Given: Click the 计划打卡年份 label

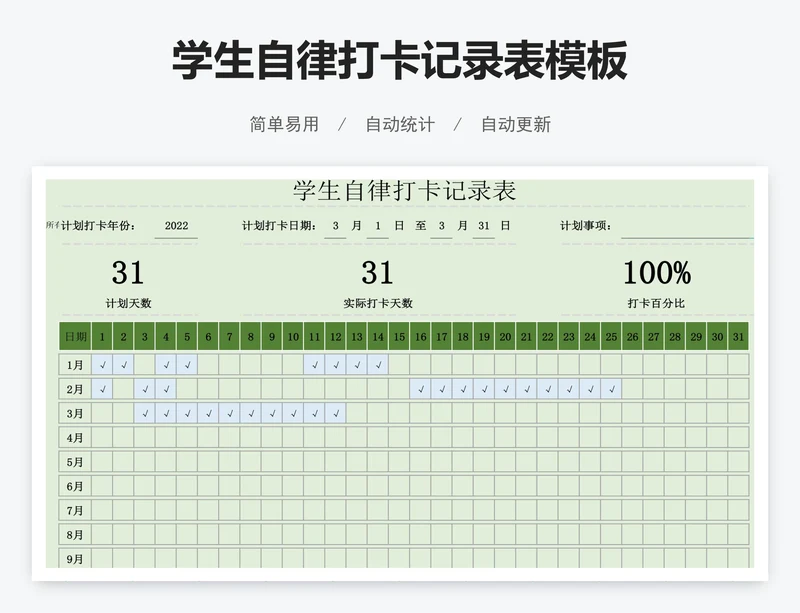Looking at the screenshot, I should point(98,226).
